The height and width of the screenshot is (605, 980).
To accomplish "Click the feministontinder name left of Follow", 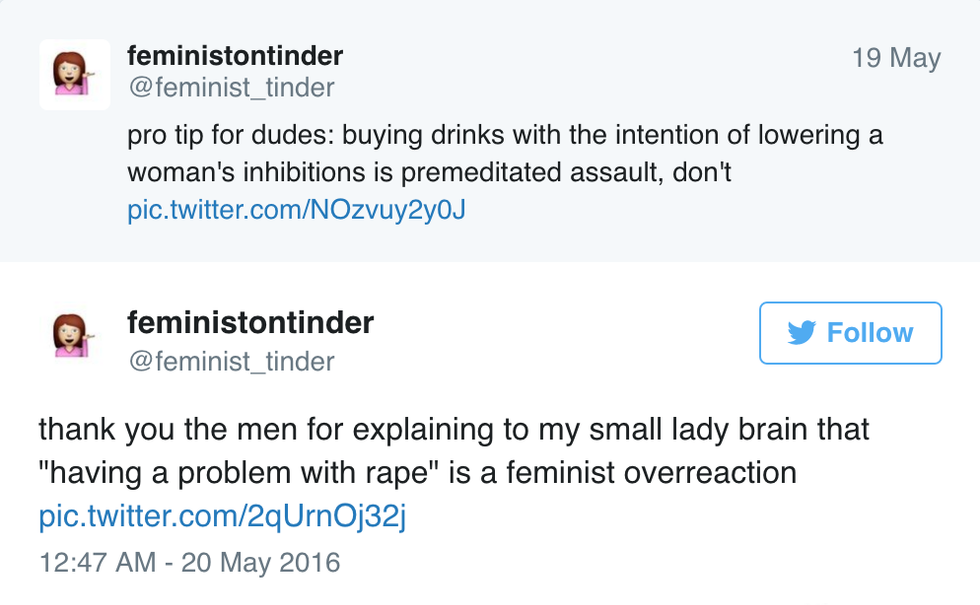I will pyautogui.click(x=250, y=322).
